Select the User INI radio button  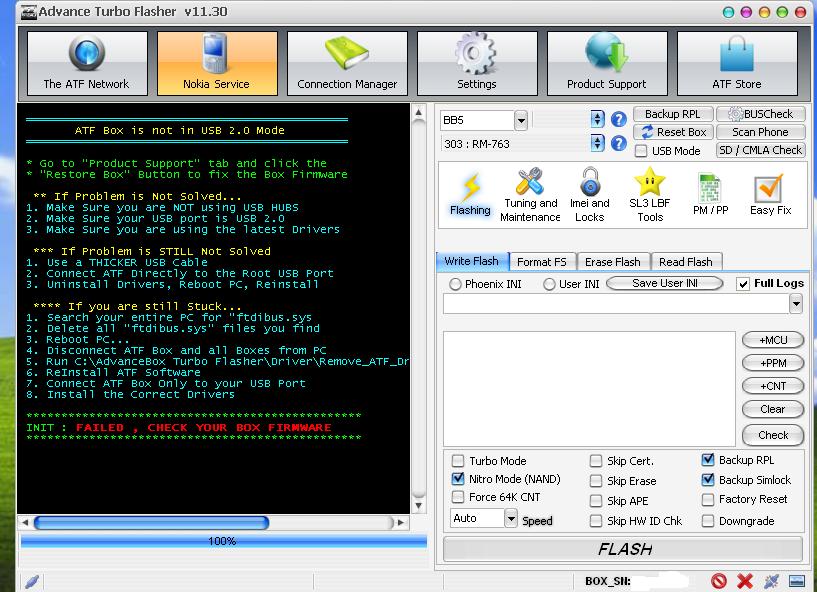549,284
